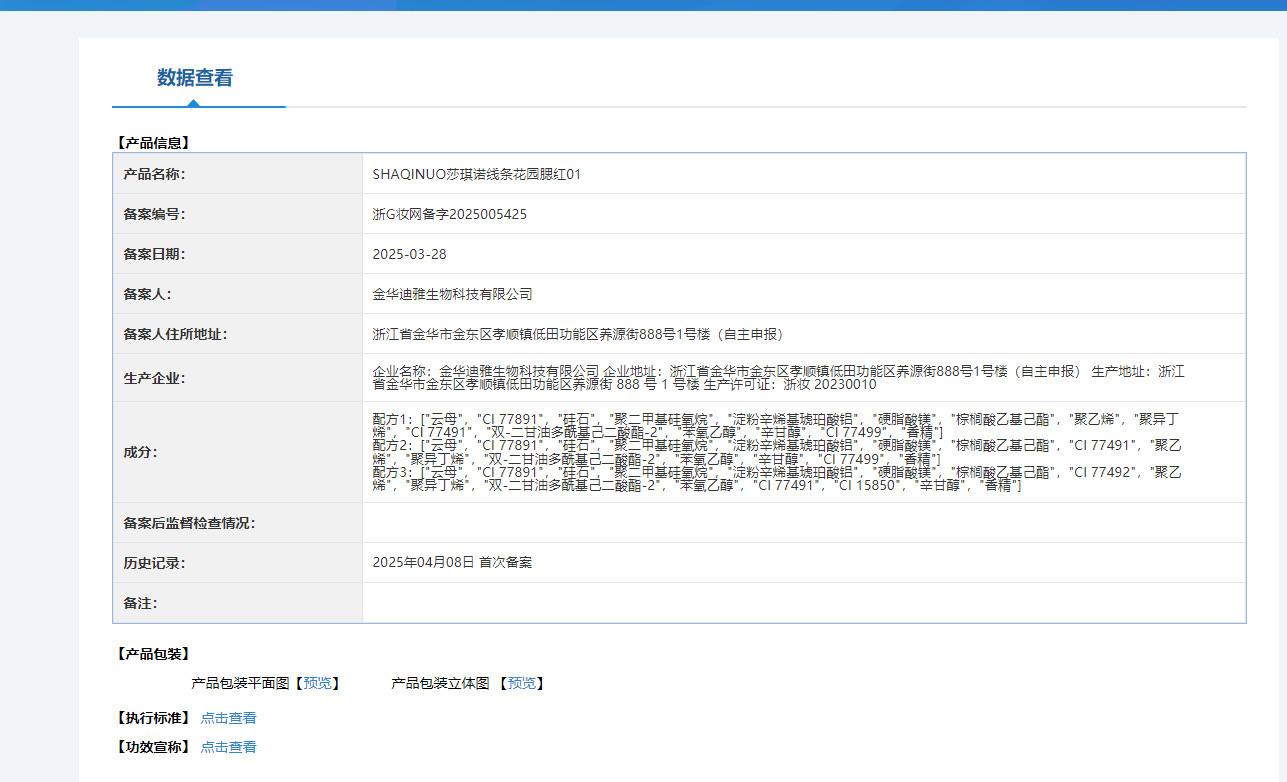Click the product name SHAQINUO莎琪诺线条花园腮红01

(477, 174)
